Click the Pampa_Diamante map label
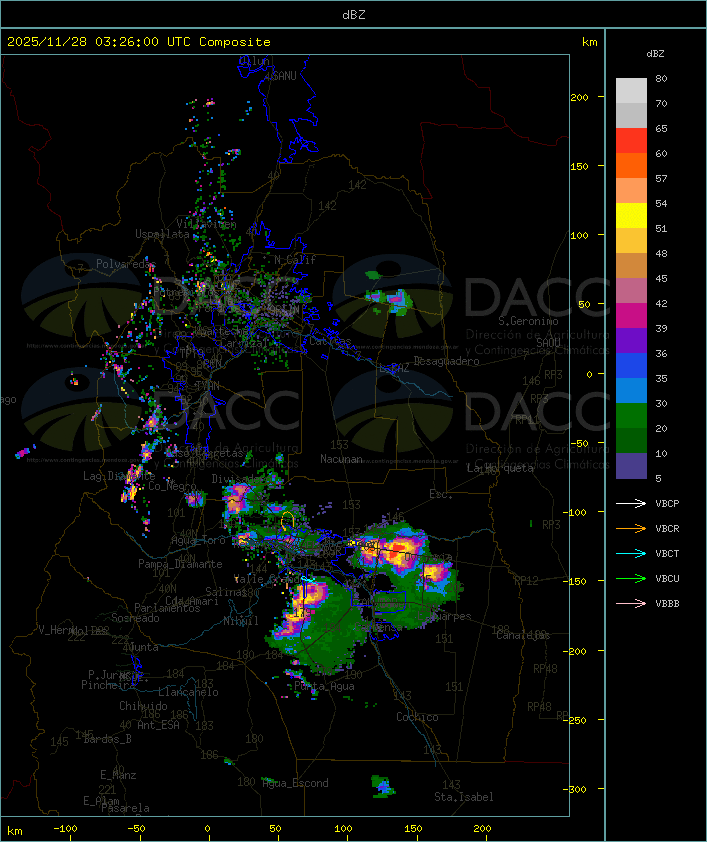The image size is (707, 842). tap(180, 564)
